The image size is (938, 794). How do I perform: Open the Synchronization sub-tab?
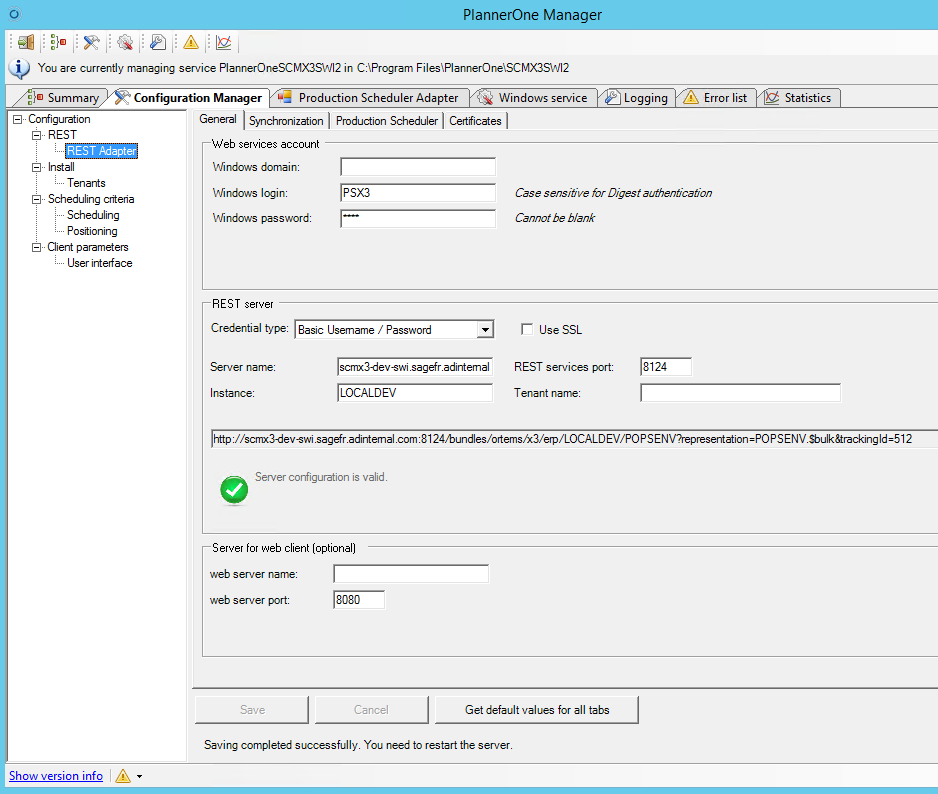coord(286,121)
